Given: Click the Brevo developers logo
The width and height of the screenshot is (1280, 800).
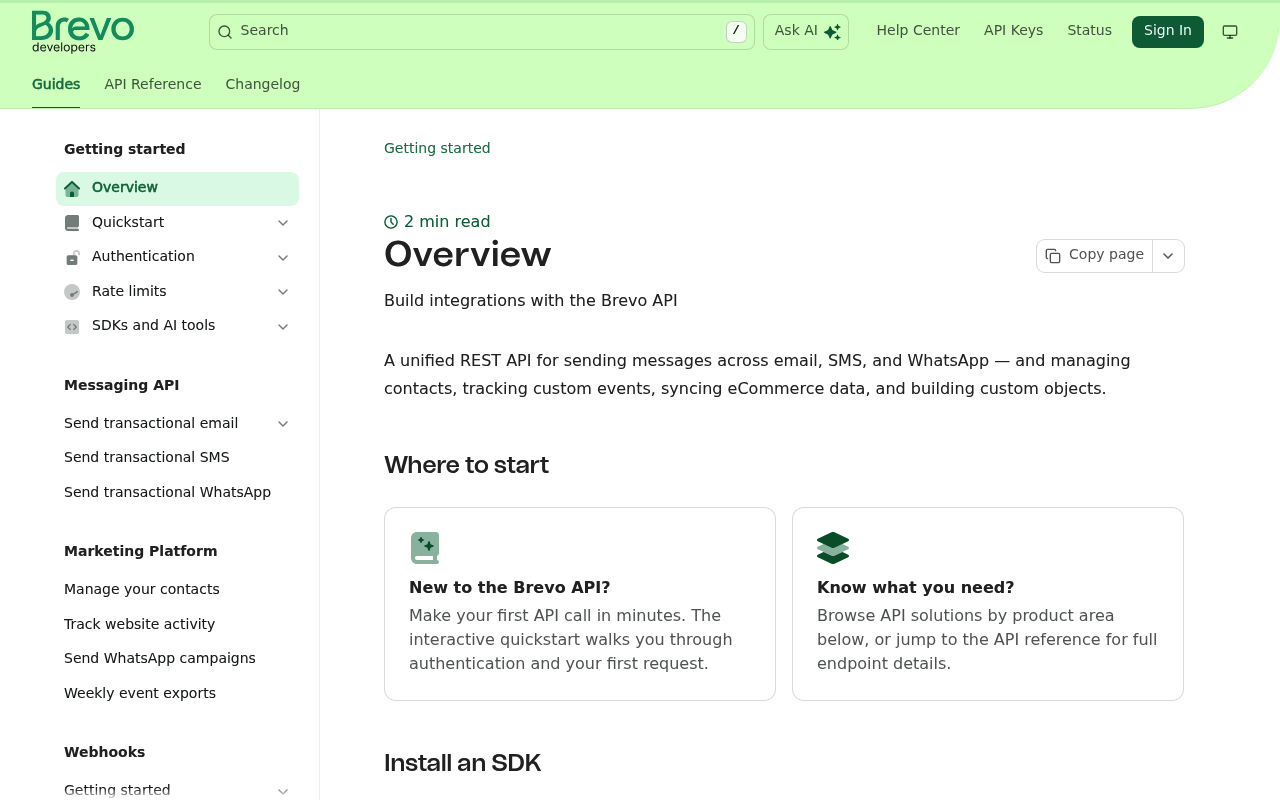Looking at the screenshot, I should click(83, 32).
